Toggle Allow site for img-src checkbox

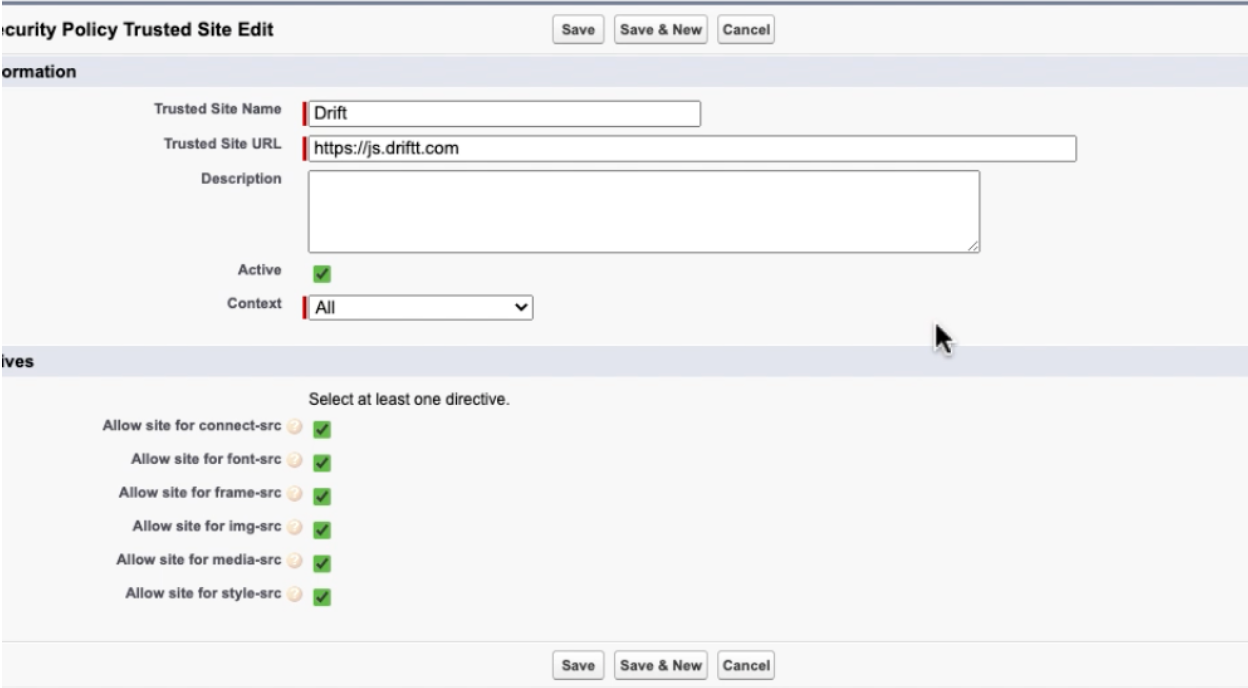click(322, 529)
